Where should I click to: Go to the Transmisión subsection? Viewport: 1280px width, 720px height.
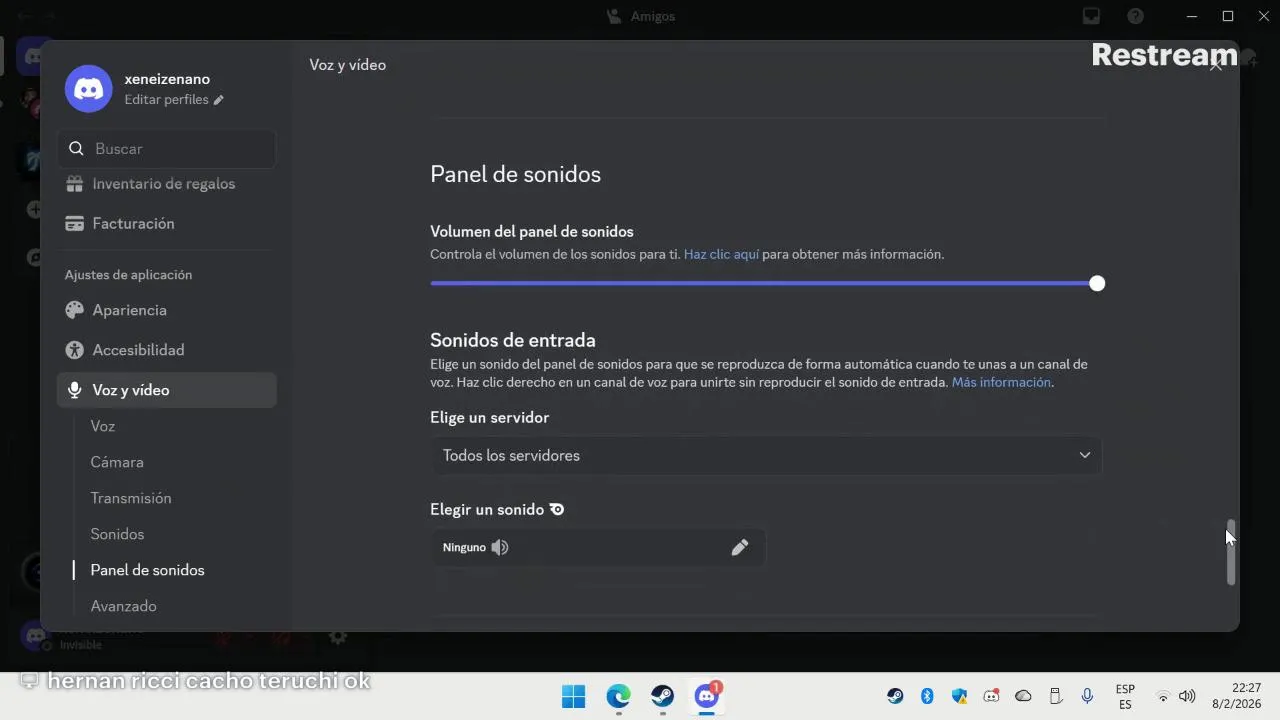(x=131, y=498)
